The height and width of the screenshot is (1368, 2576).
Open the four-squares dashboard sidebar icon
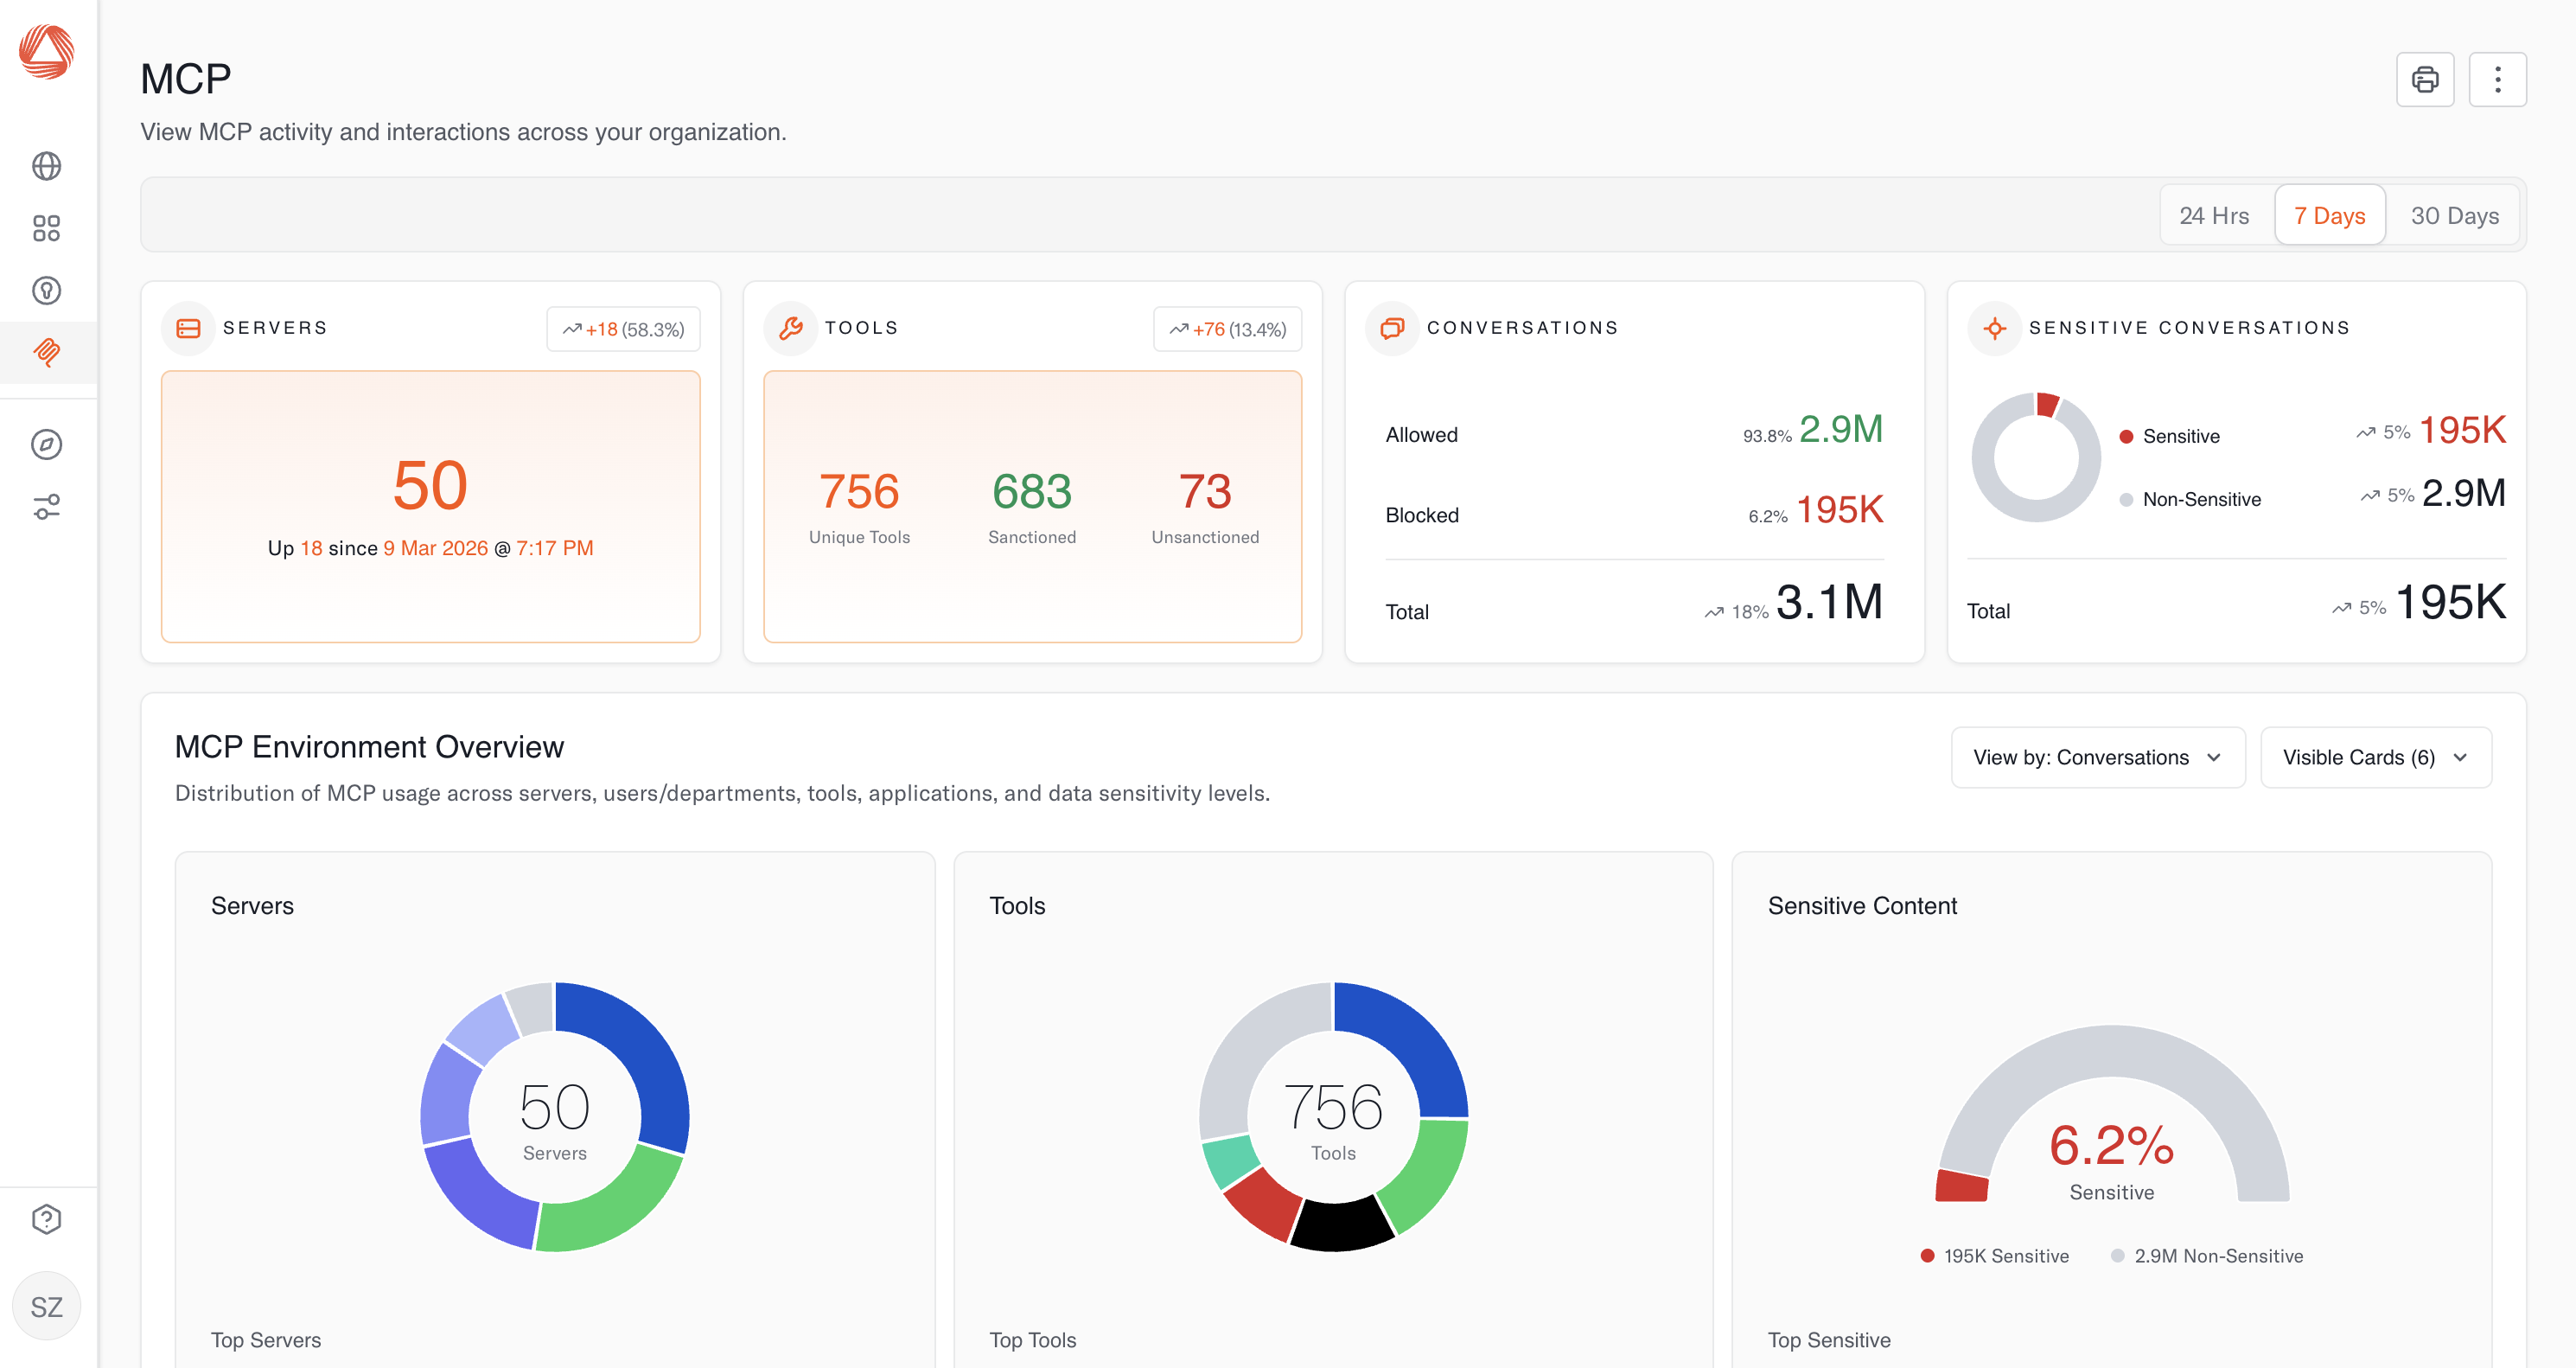[x=46, y=228]
